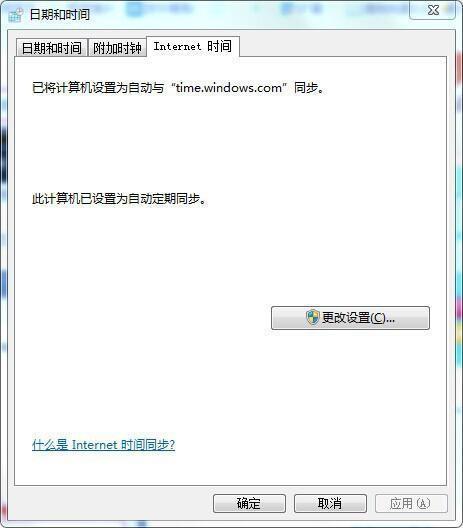The height and width of the screenshot is (528, 463).
Task: Open 更改设置(C)... to change settings
Action: tap(350, 318)
